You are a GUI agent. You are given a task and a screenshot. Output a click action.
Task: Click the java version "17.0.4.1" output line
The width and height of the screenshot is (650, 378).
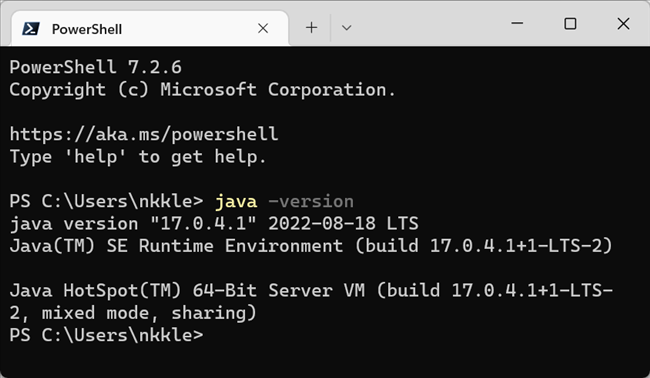(x=214, y=224)
